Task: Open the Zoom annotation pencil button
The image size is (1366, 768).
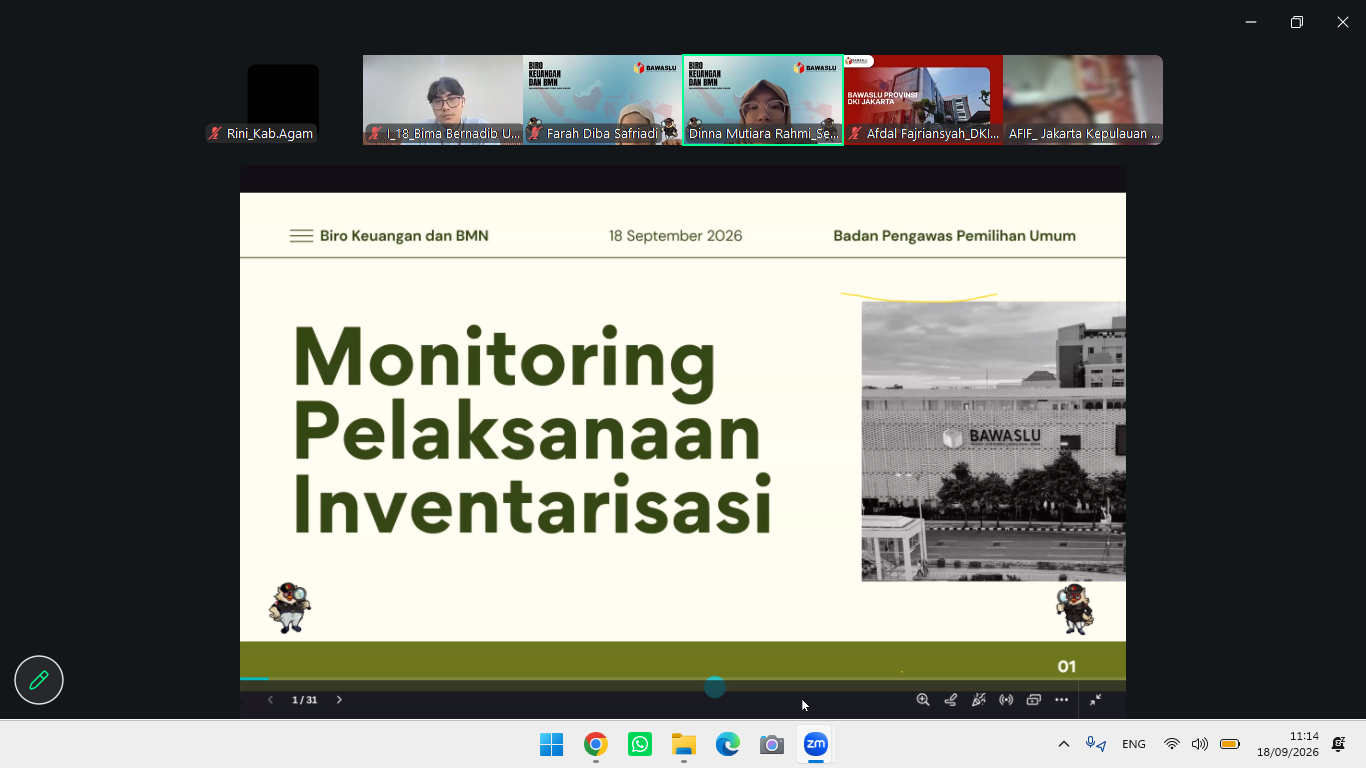Action: click(x=39, y=681)
